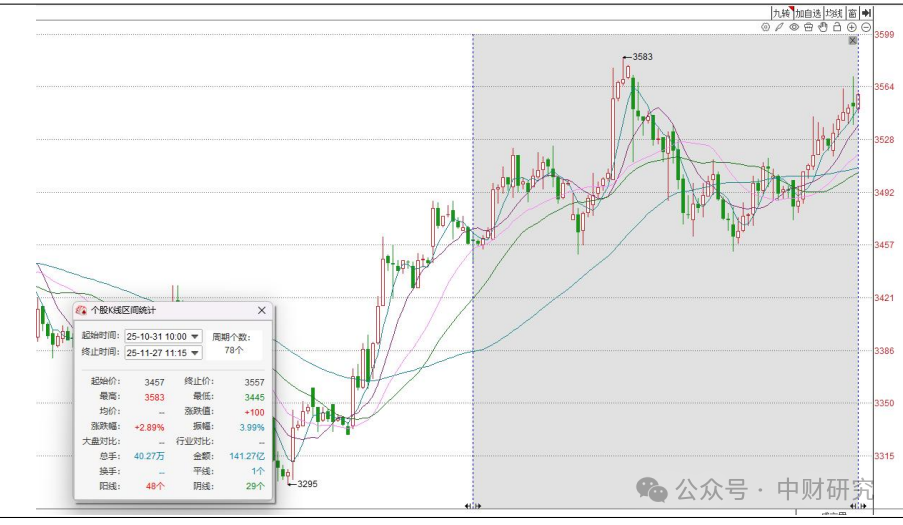Toggle the eye visibility icon
This screenshot has width=903, height=525.
tap(794, 27)
